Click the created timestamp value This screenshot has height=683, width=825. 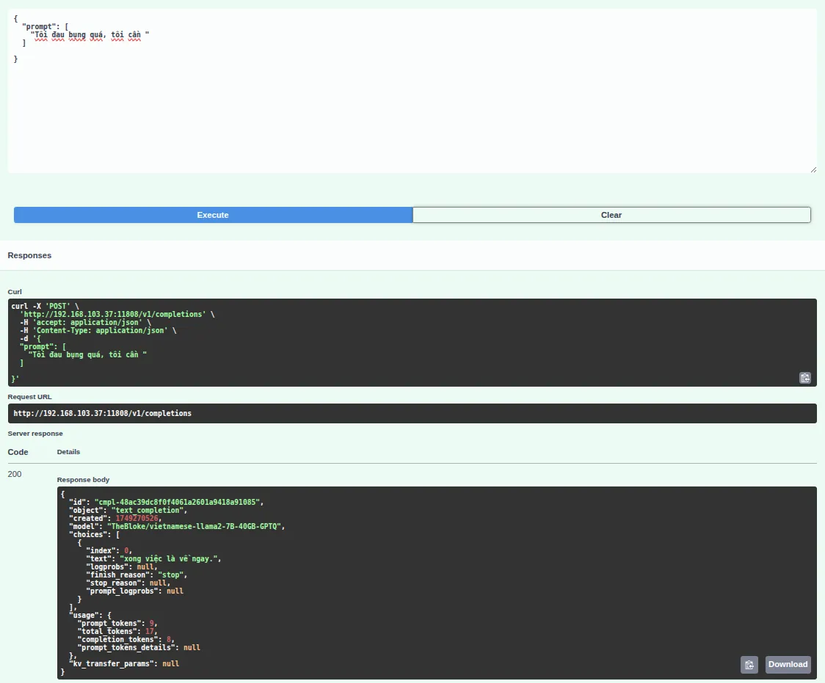[137, 518]
